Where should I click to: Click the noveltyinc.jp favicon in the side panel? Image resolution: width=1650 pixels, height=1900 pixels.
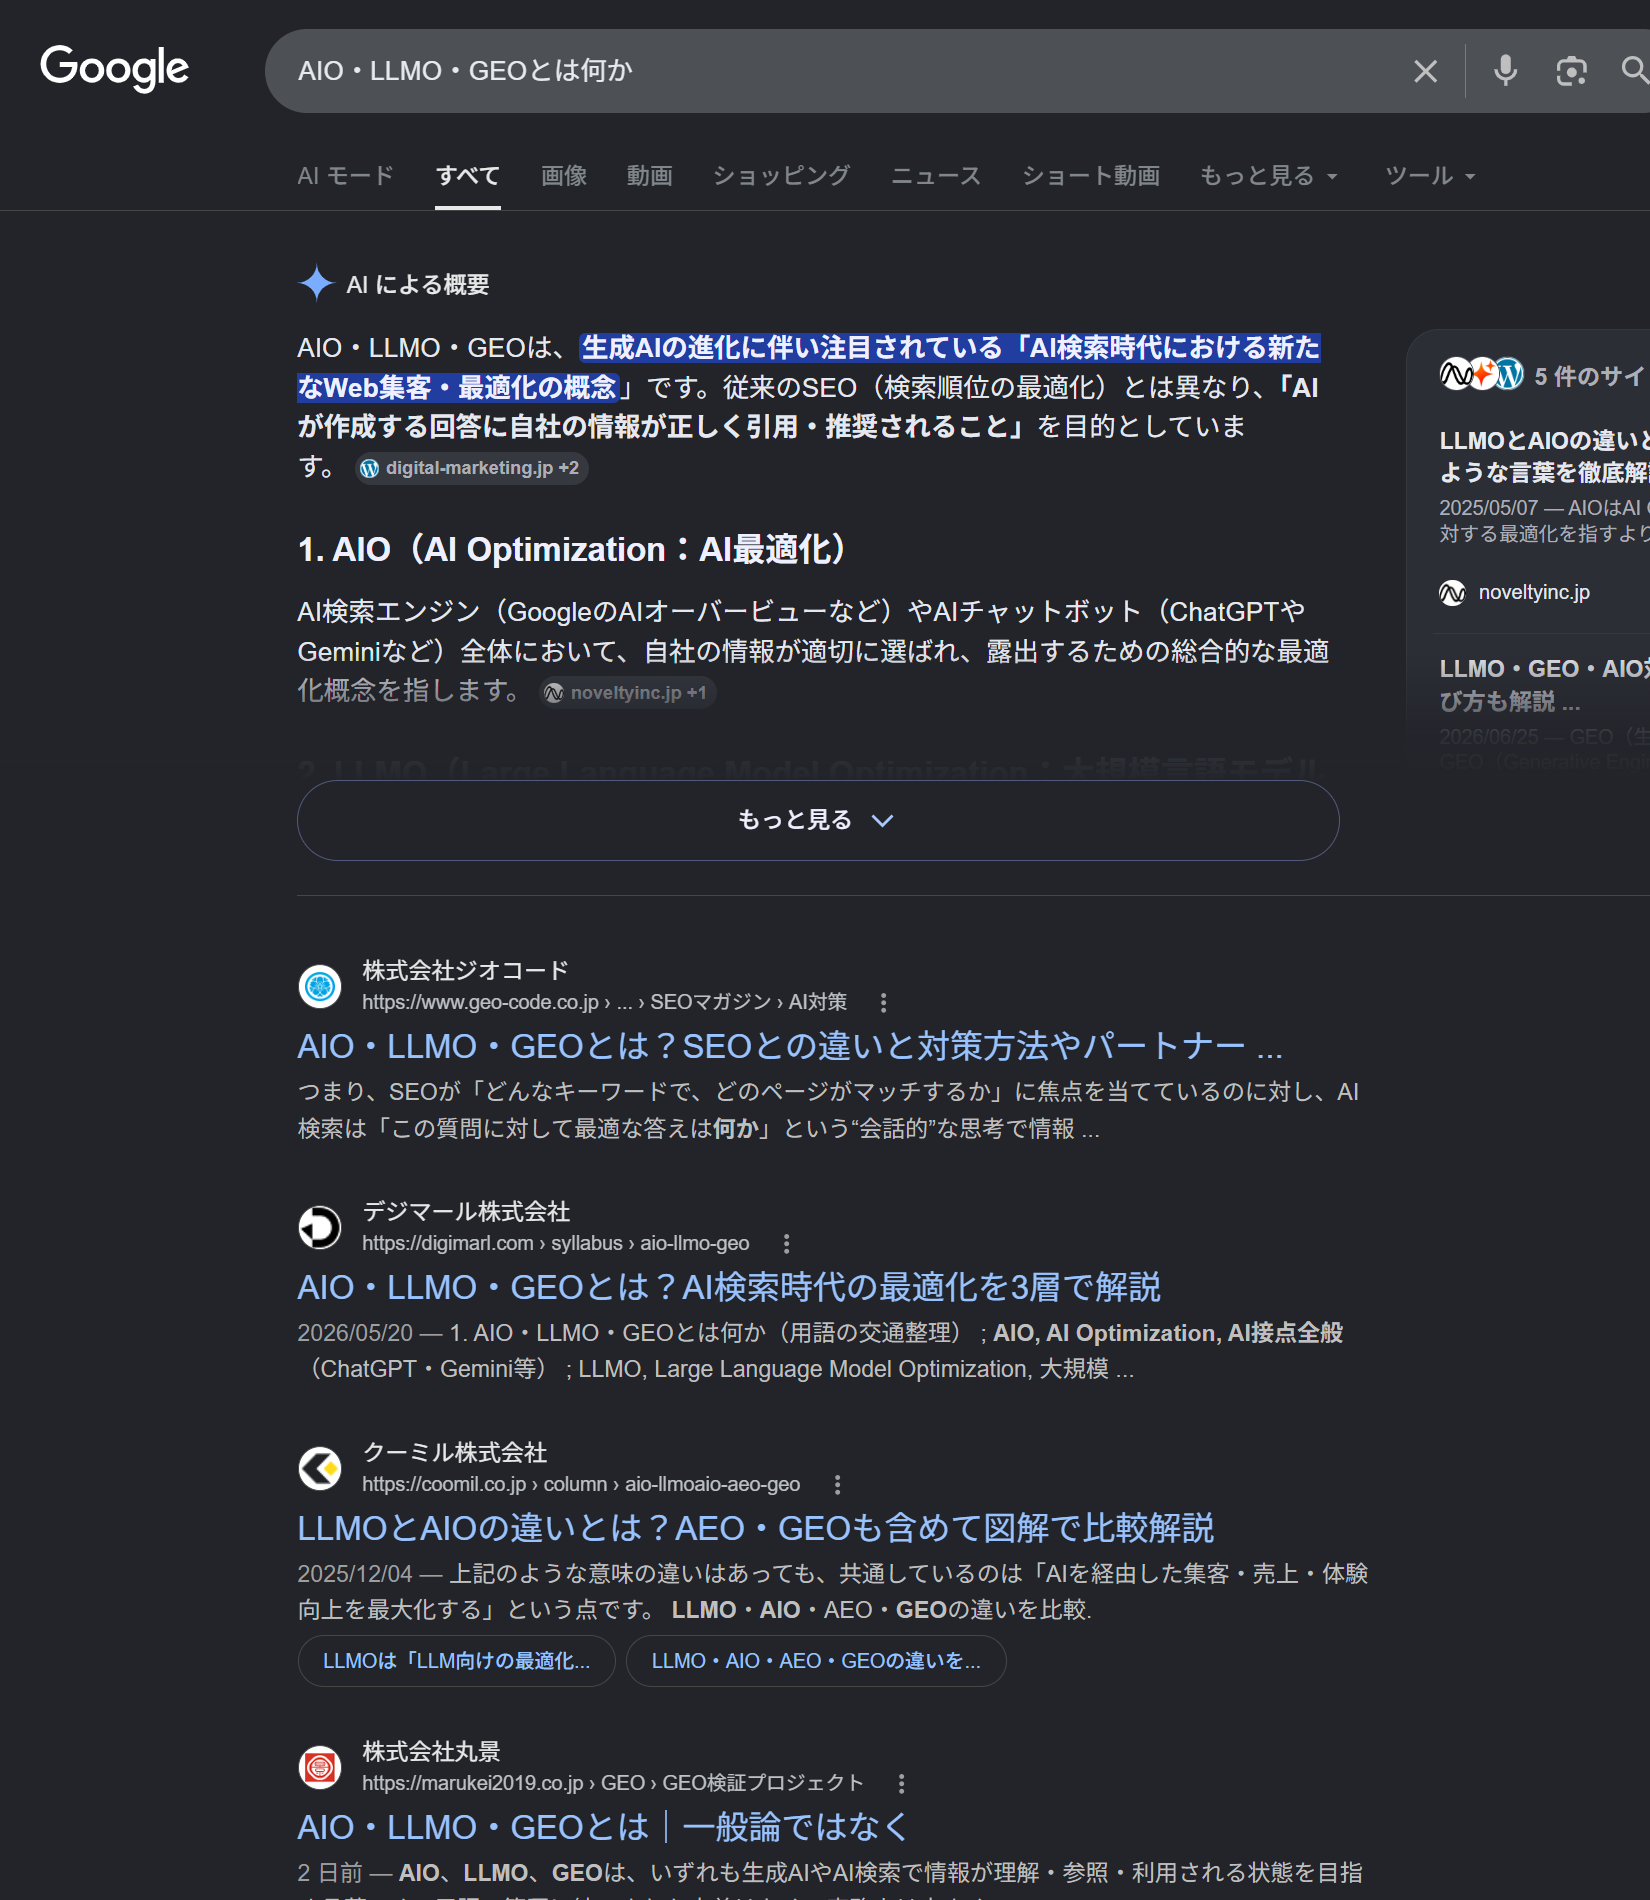click(1452, 593)
